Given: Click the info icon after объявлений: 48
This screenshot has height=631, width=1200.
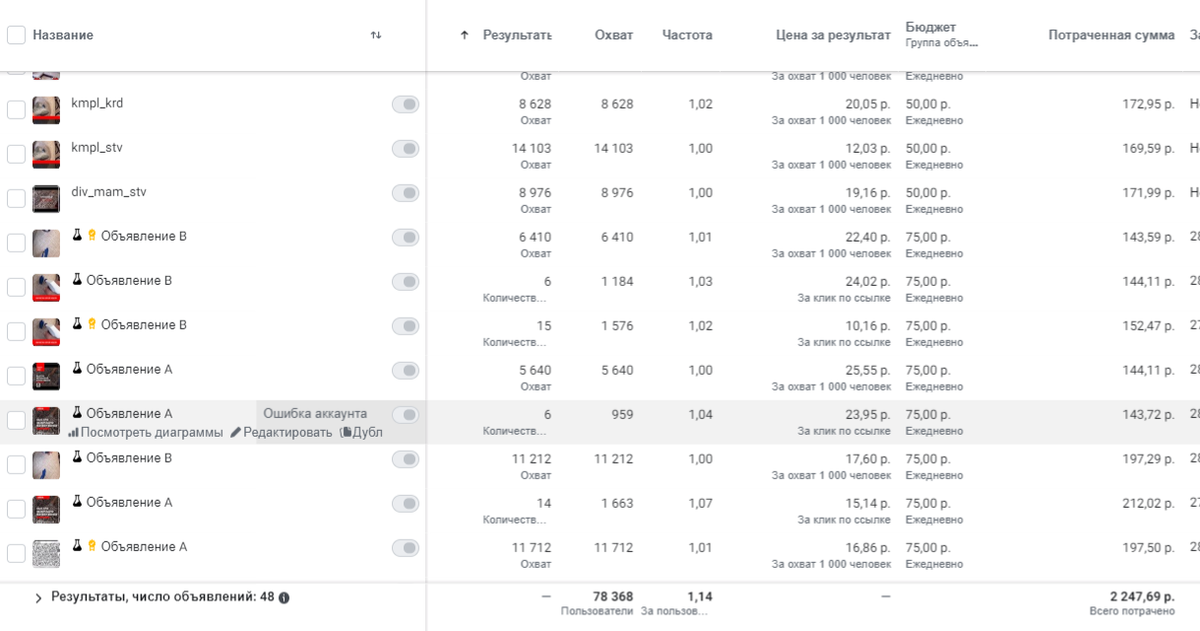Looking at the screenshot, I should click(284, 598).
